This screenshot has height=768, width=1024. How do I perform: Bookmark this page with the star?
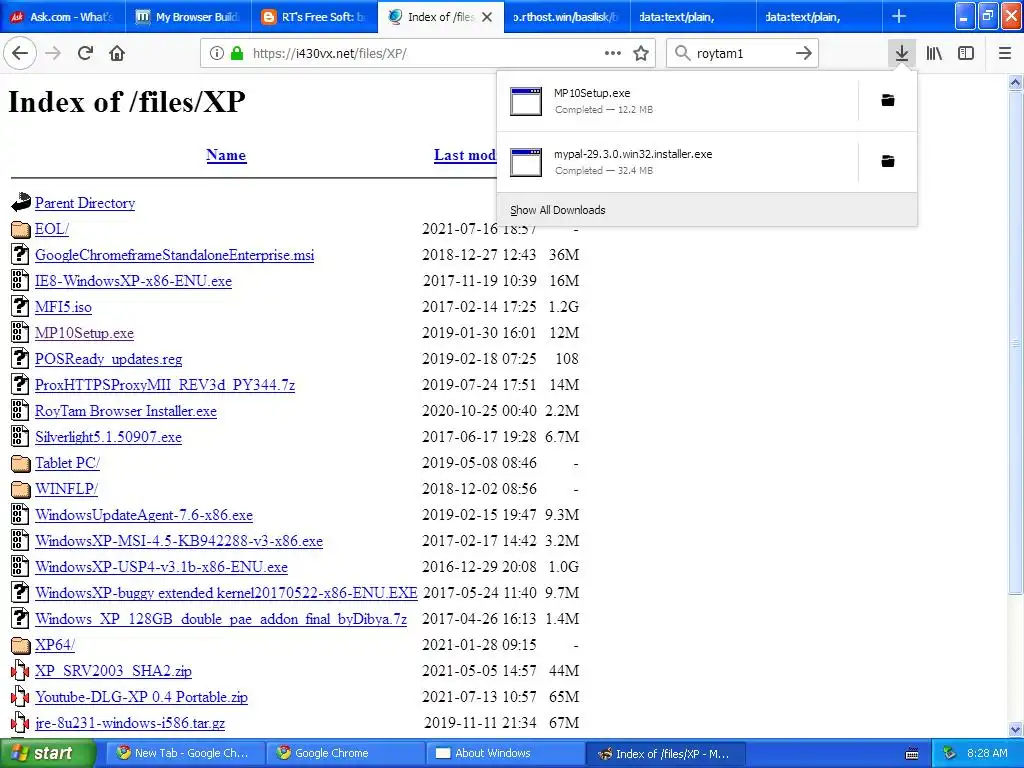click(x=641, y=53)
